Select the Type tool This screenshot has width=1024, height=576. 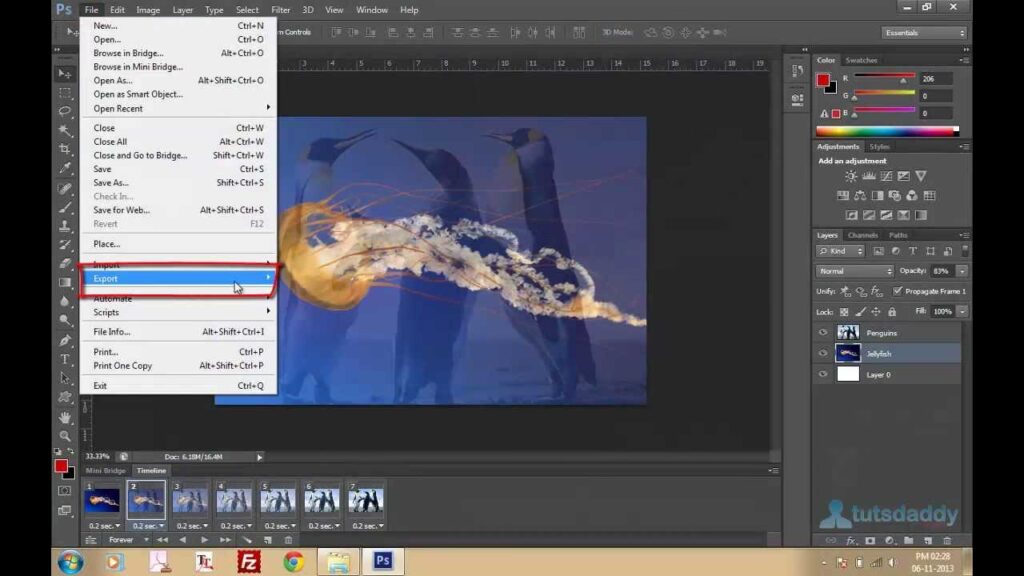coord(65,359)
